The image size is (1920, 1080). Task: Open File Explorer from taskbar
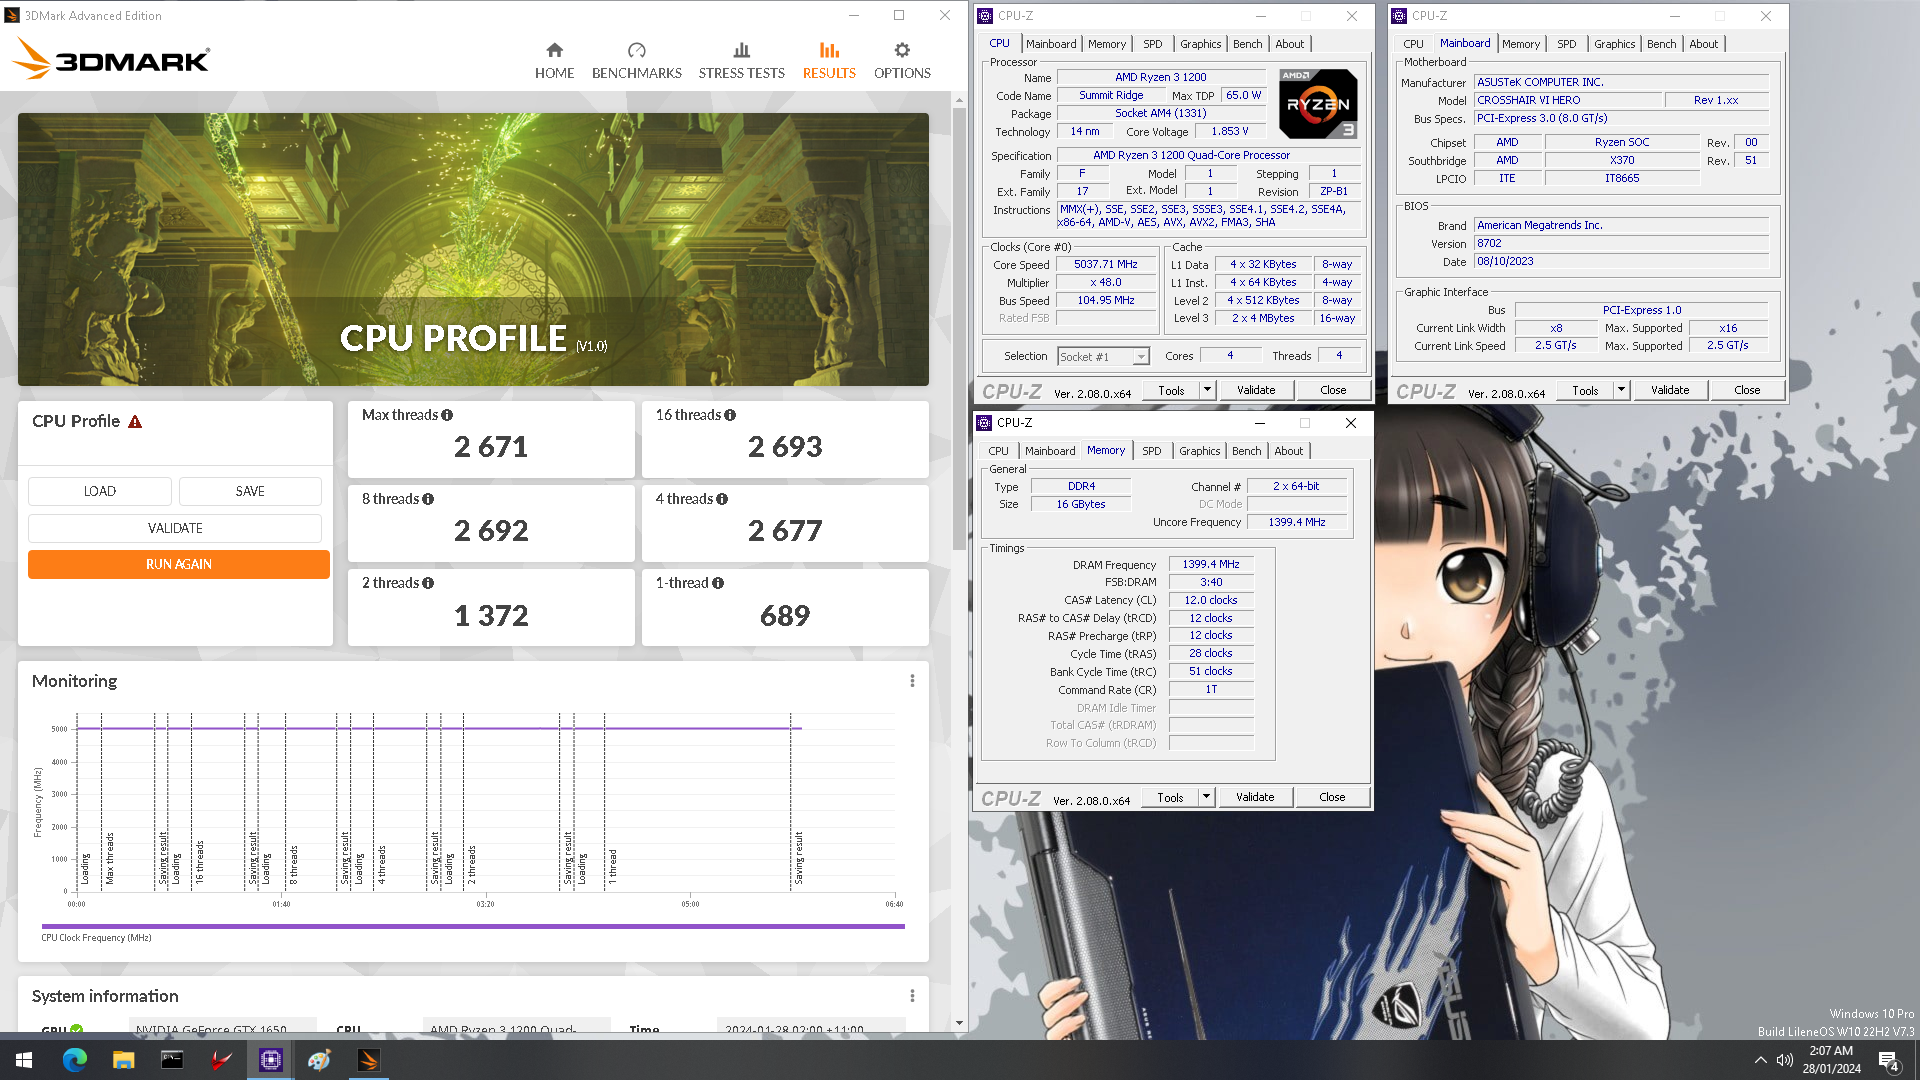123,1060
